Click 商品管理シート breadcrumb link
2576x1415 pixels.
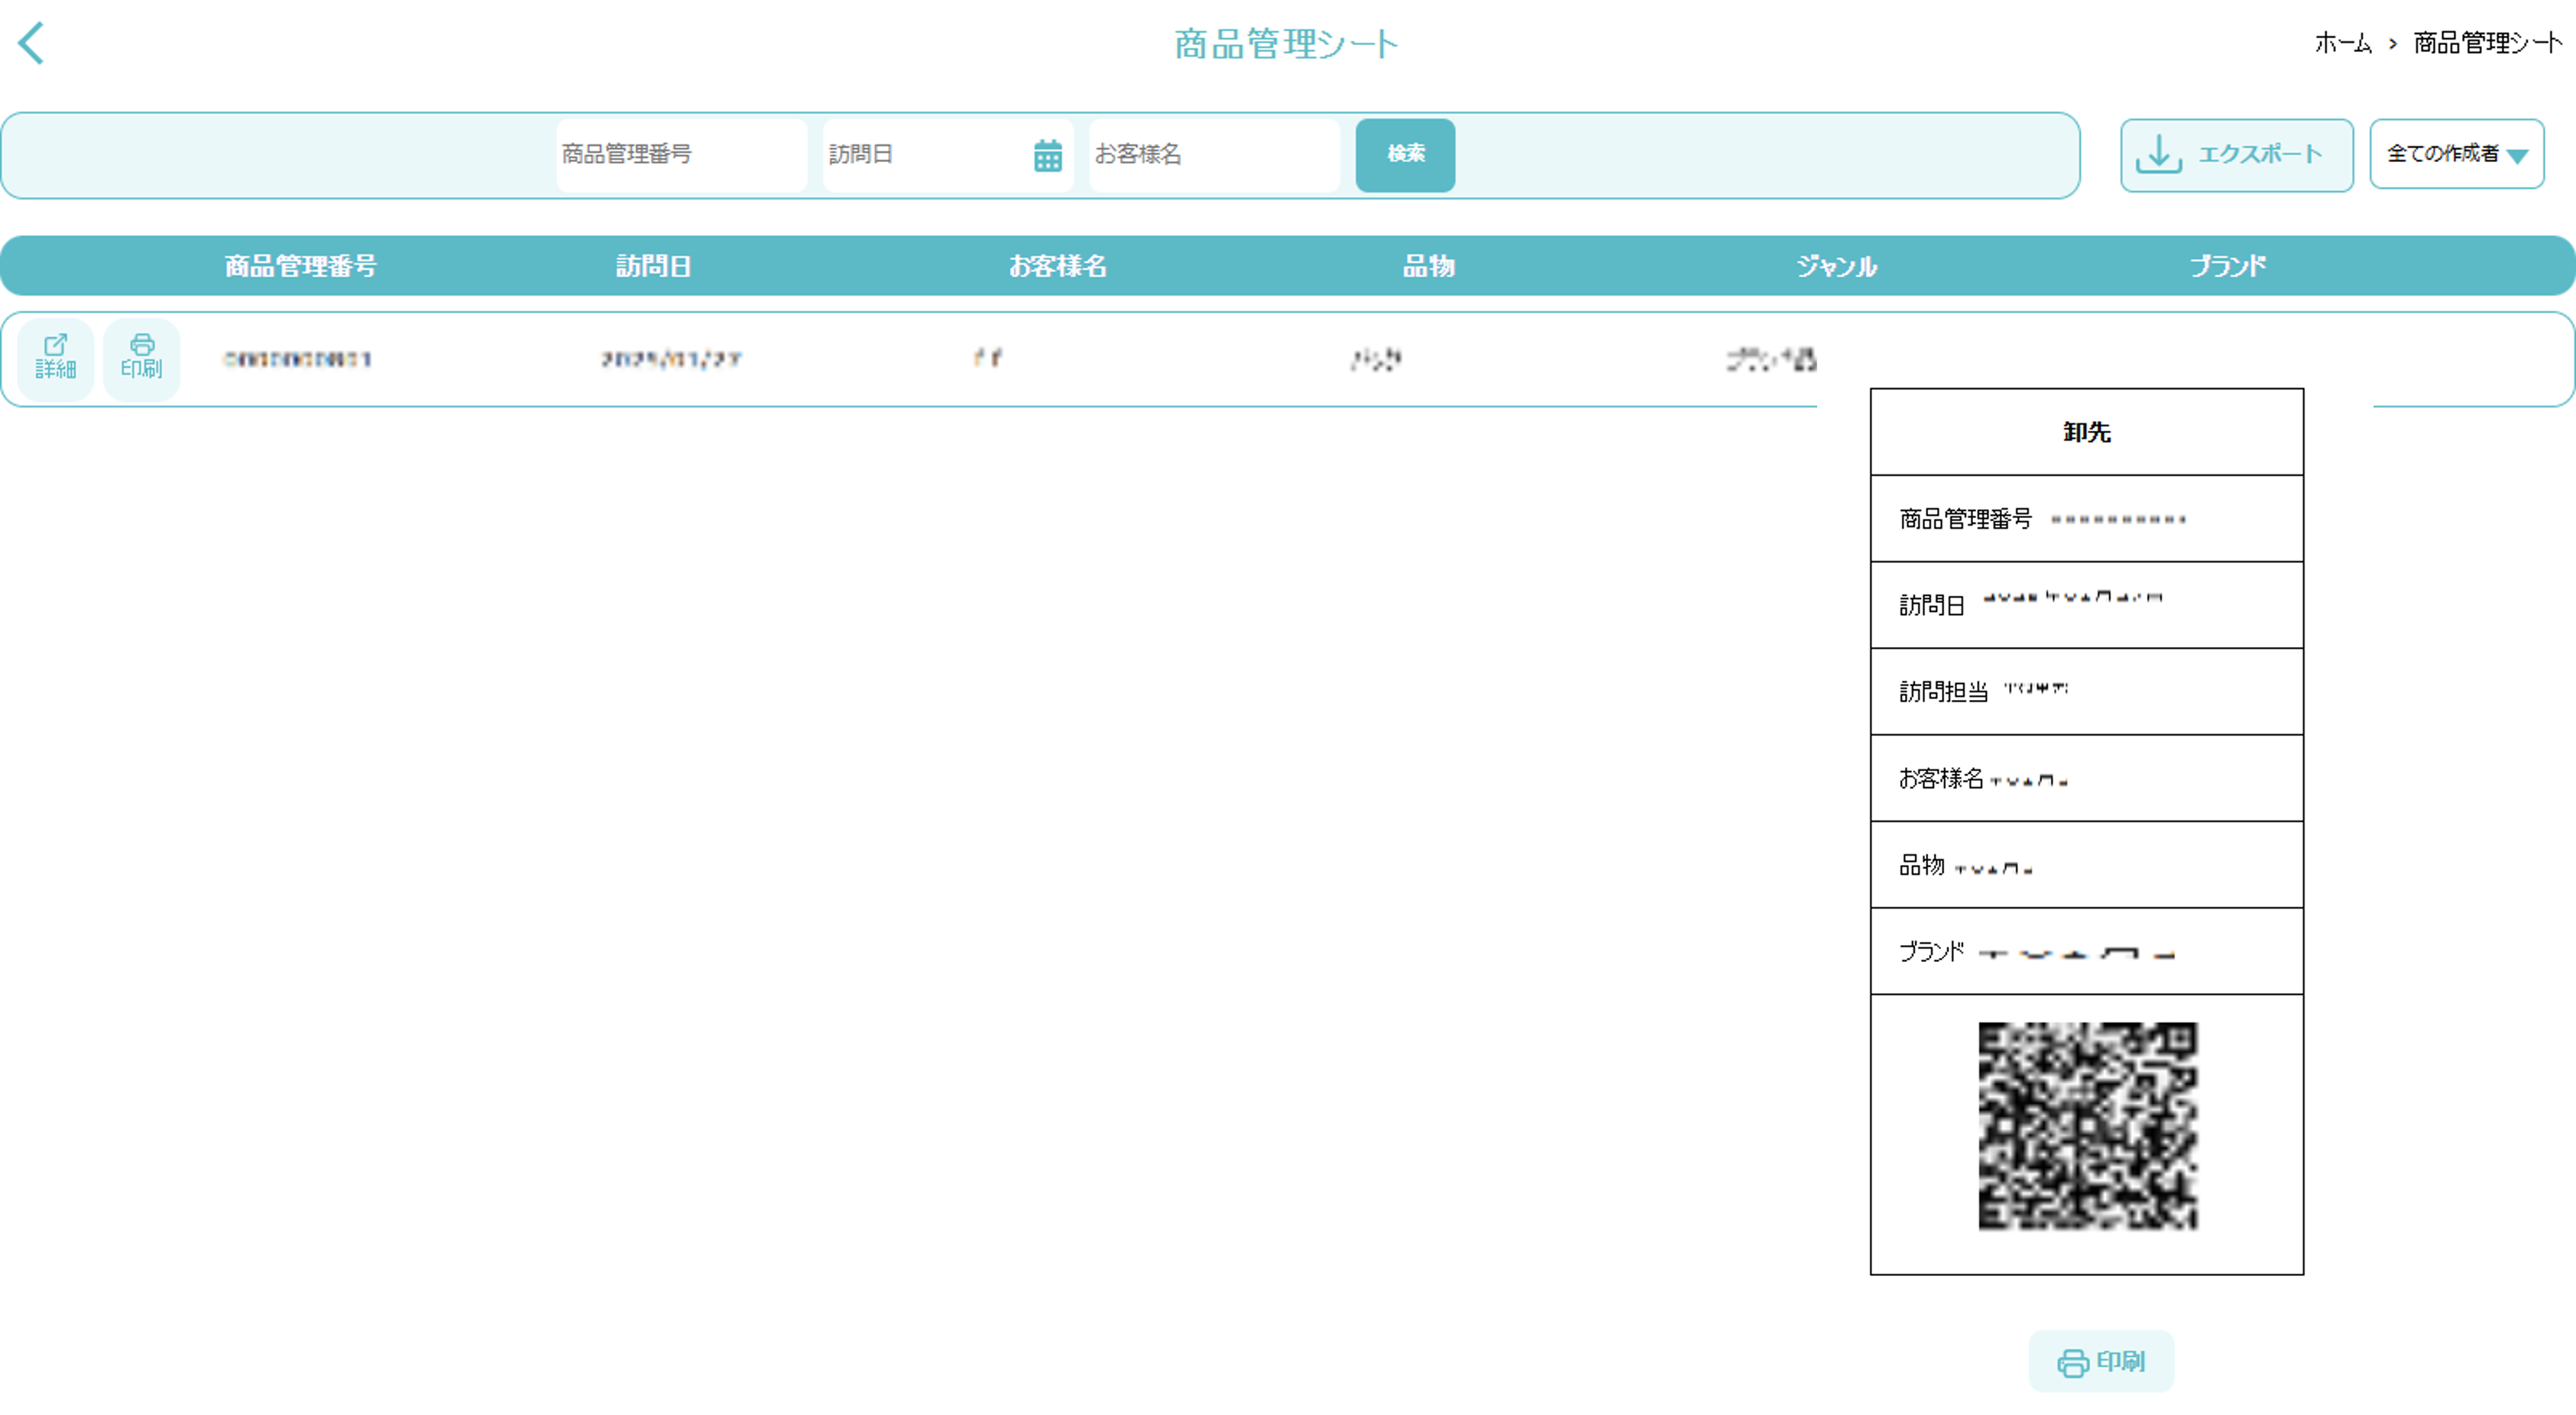point(2488,43)
